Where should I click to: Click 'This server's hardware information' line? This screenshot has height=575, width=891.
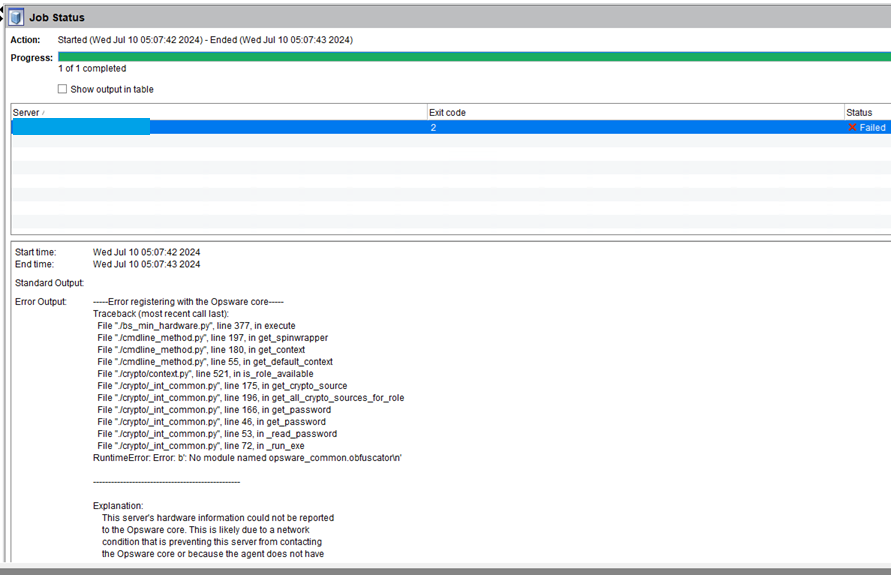coord(218,518)
